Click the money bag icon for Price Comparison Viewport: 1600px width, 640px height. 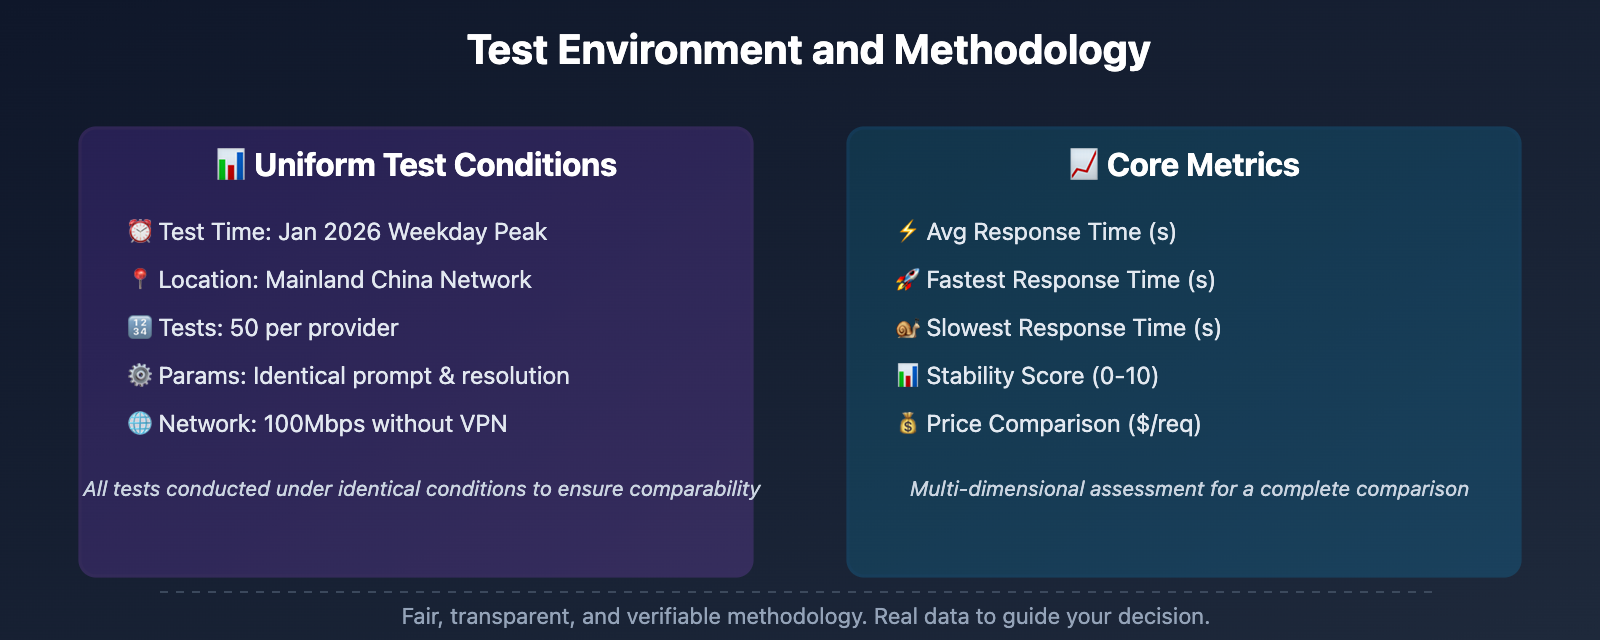pyautogui.click(x=908, y=424)
